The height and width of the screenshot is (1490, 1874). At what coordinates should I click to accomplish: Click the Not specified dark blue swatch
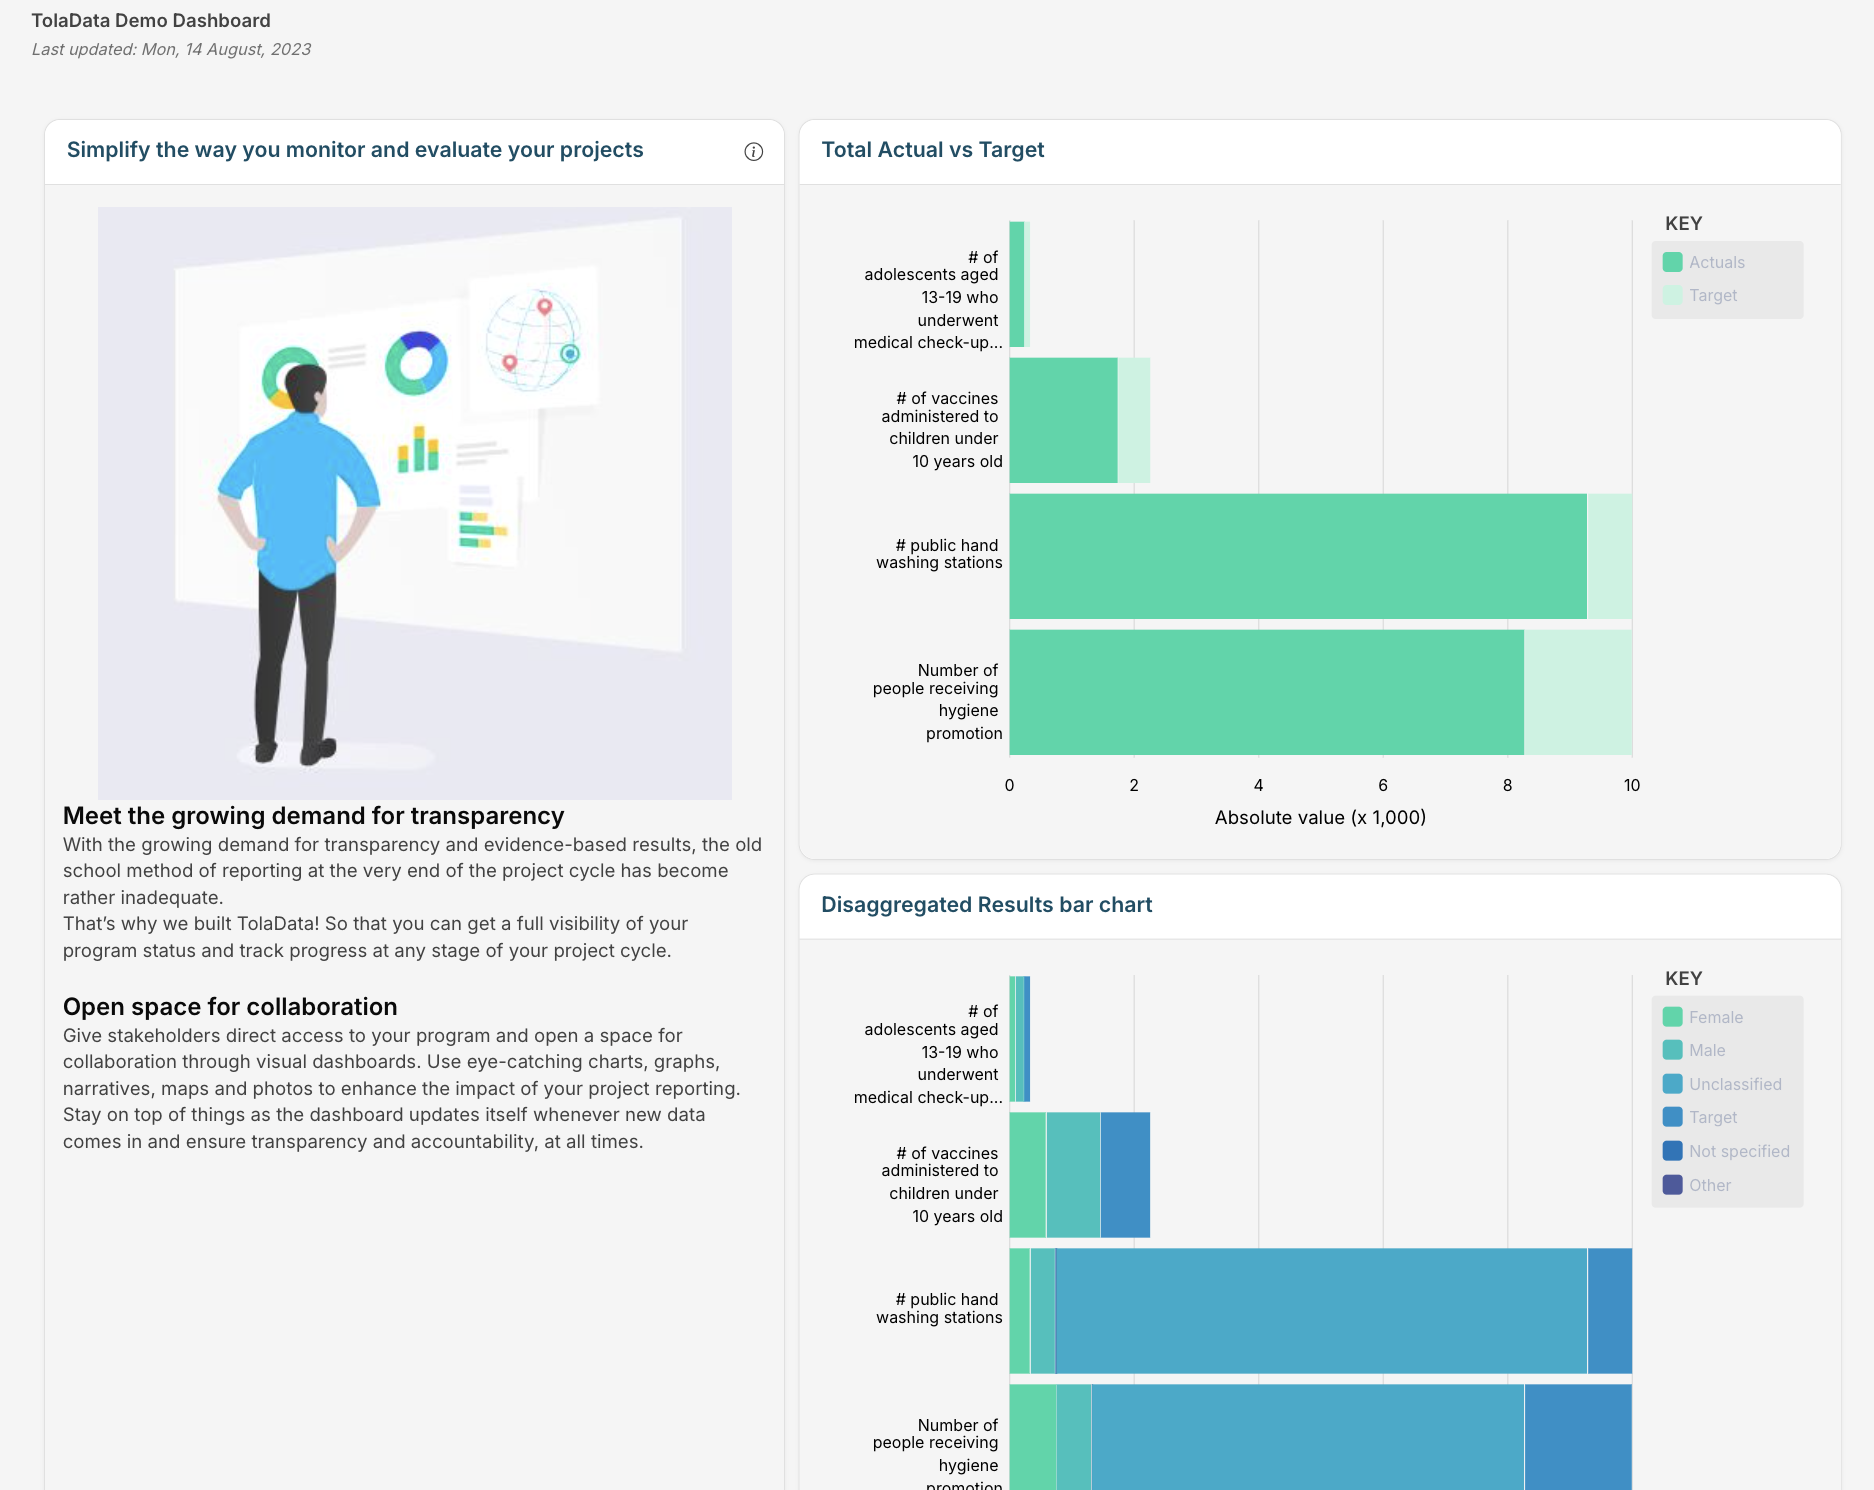[1672, 1151]
